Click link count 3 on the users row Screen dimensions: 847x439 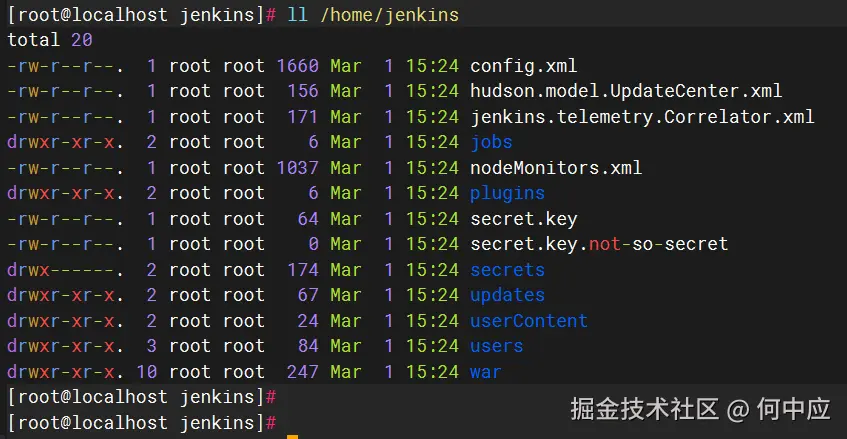point(152,346)
